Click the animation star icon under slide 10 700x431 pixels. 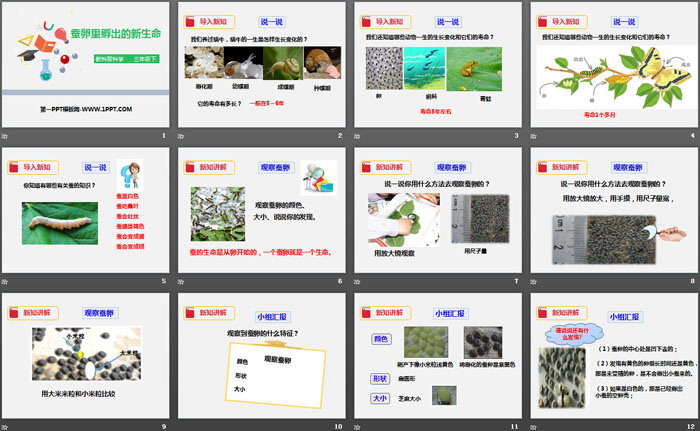coord(181,427)
